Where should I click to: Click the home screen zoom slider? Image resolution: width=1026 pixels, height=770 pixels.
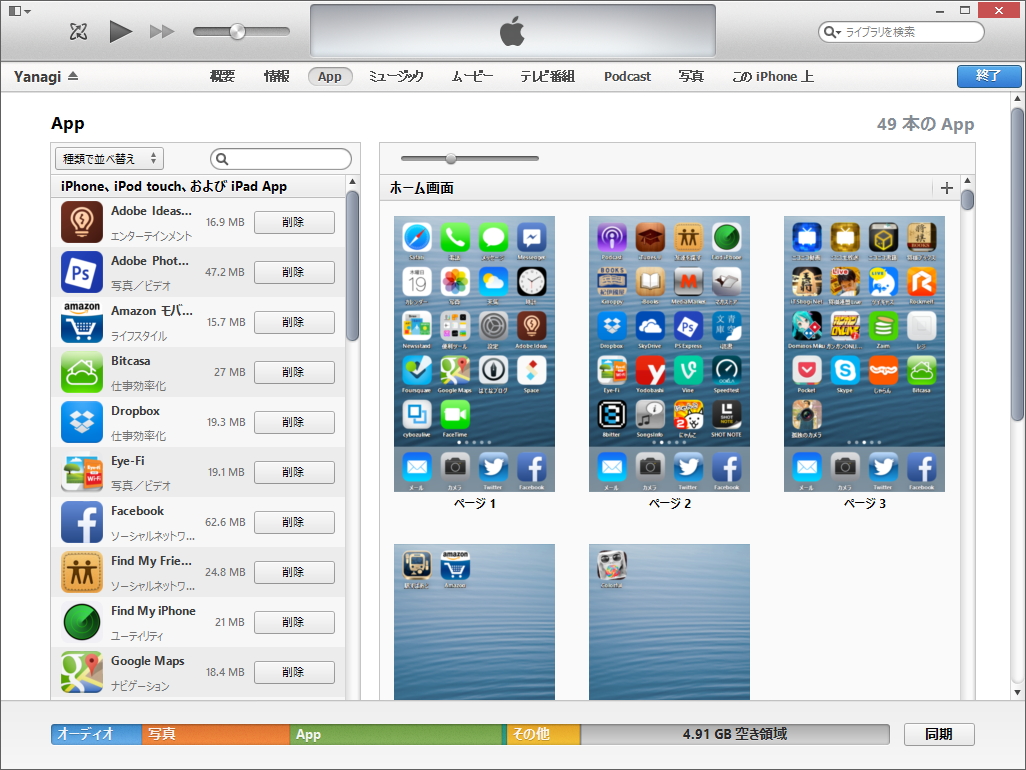[x=451, y=158]
